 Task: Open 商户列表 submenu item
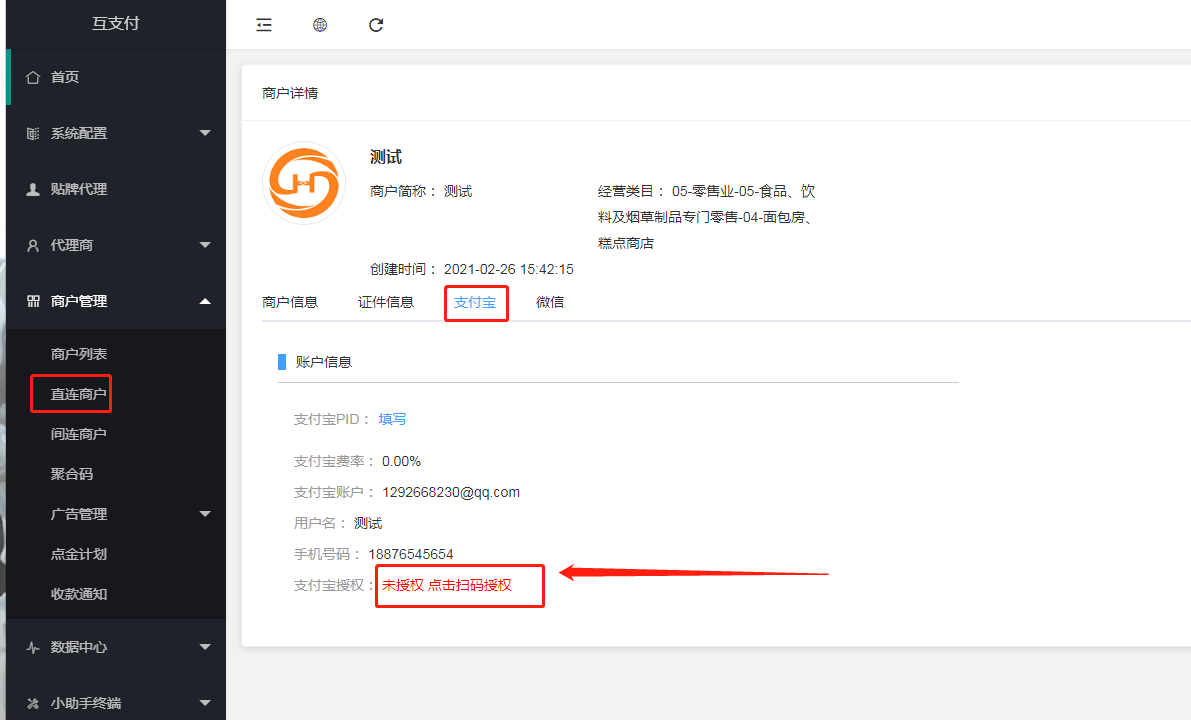[79, 354]
